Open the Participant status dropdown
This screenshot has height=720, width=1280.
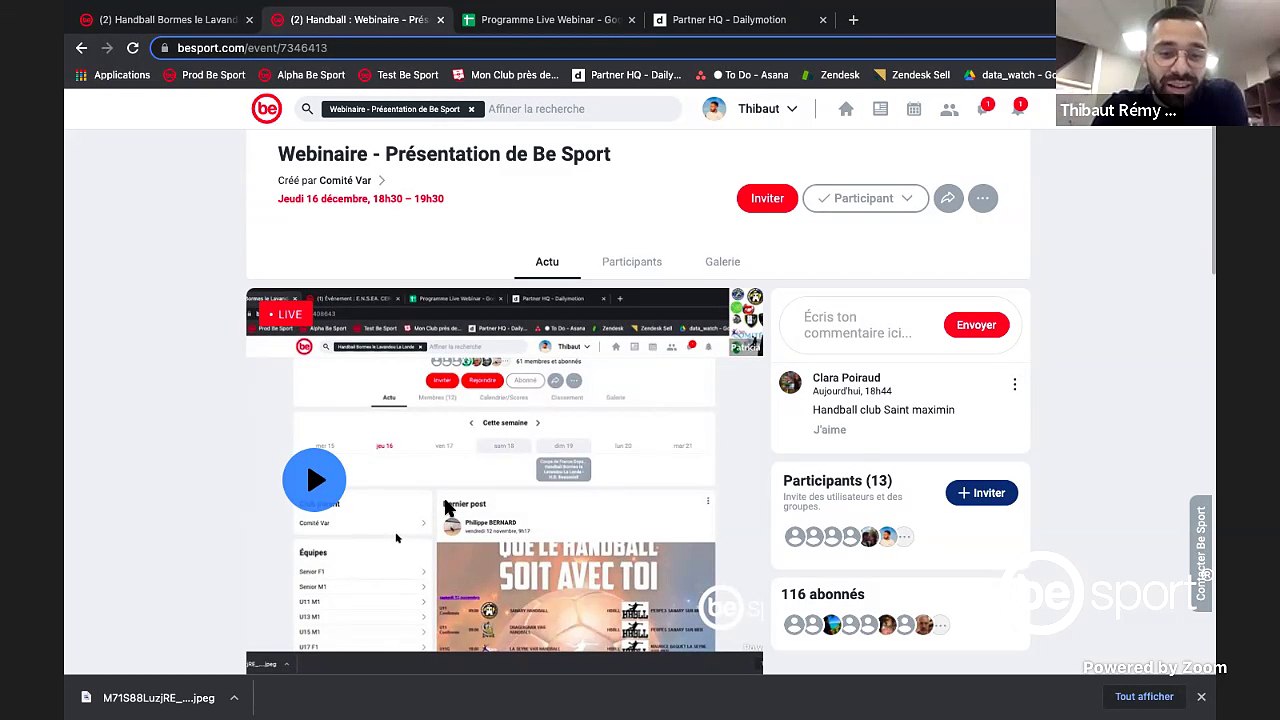click(x=865, y=198)
